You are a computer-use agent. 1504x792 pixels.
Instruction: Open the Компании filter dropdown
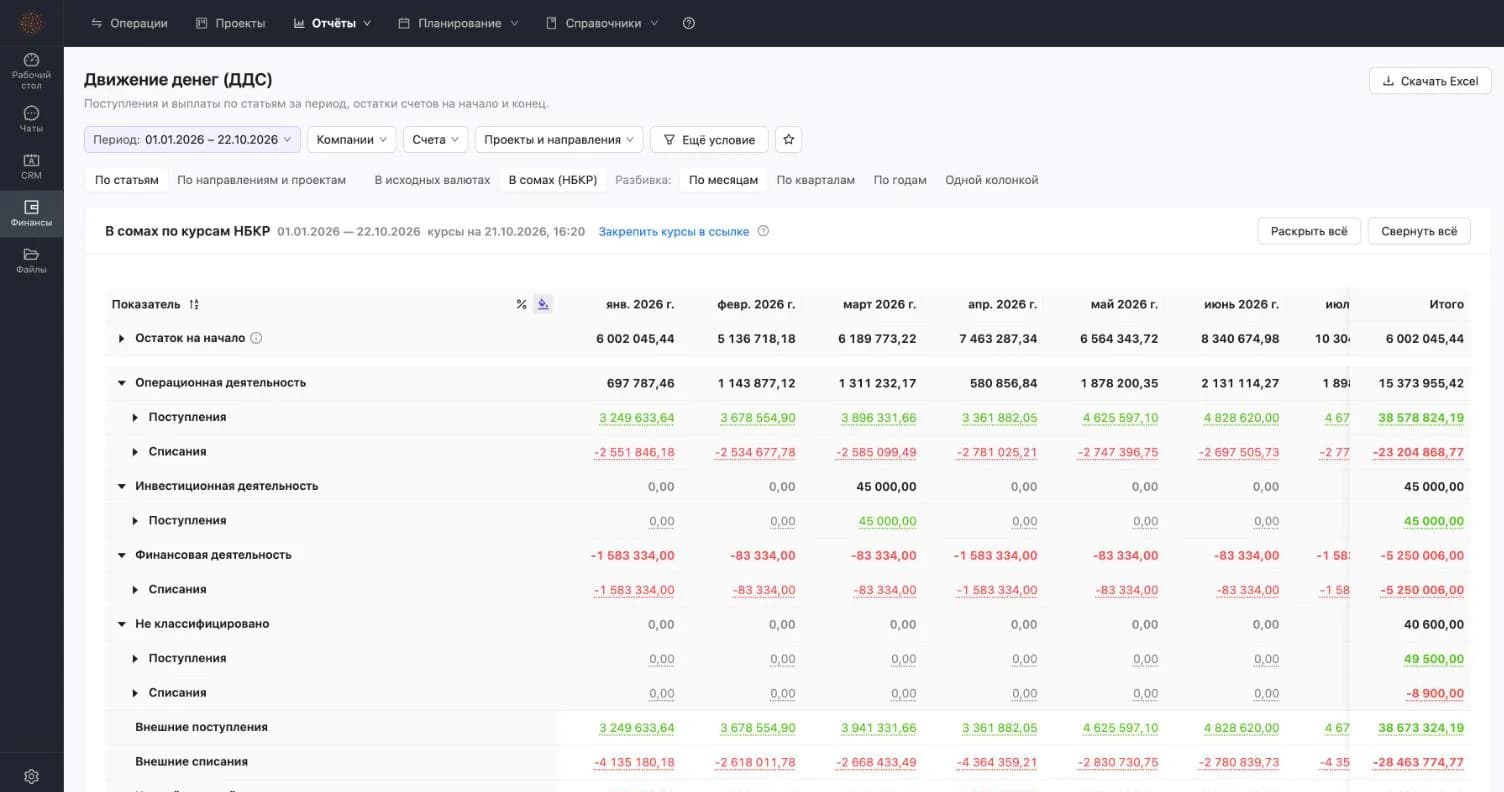pyautogui.click(x=352, y=140)
